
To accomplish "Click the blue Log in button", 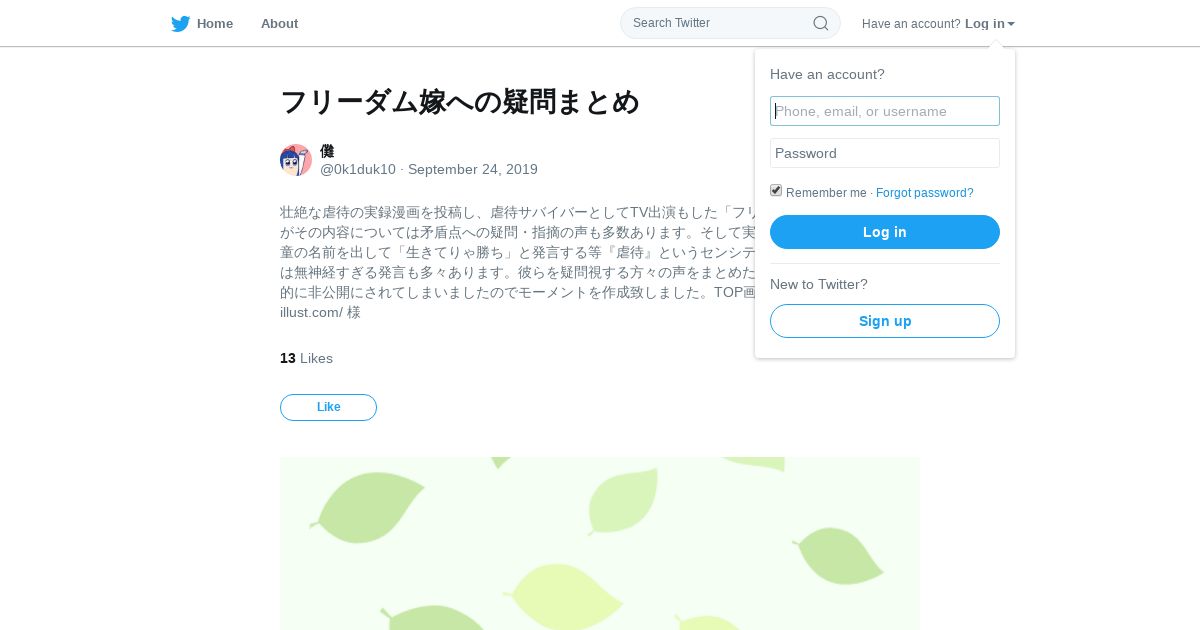I will click(885, 232).
